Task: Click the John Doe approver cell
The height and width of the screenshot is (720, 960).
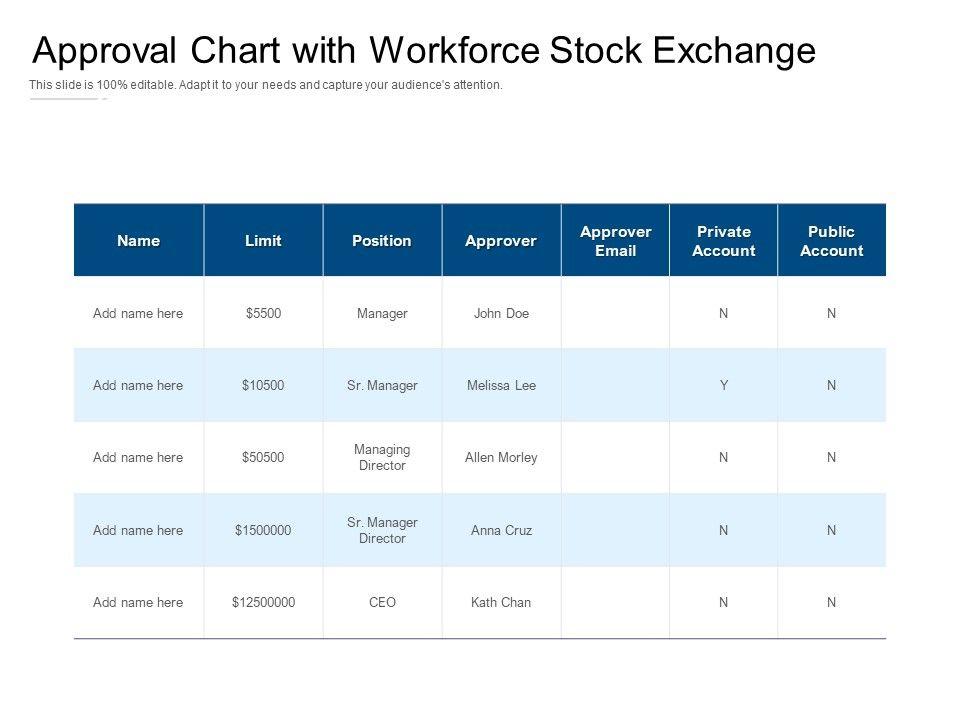Action: point(501,313)
